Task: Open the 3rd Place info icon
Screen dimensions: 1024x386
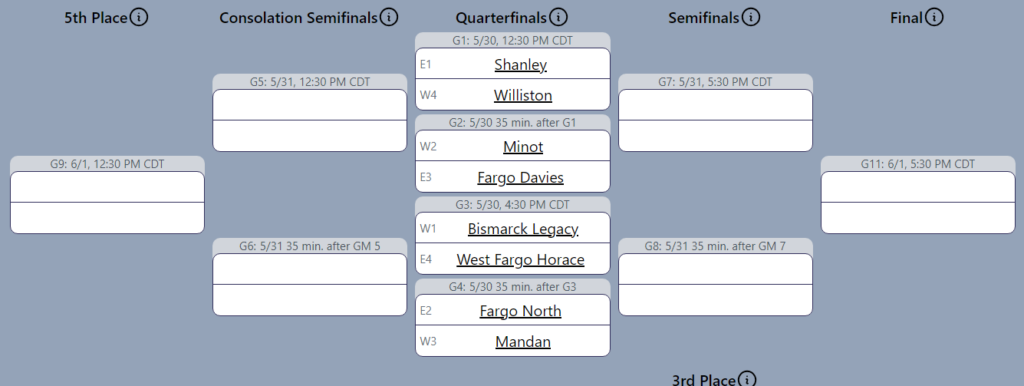Action: 746,379
